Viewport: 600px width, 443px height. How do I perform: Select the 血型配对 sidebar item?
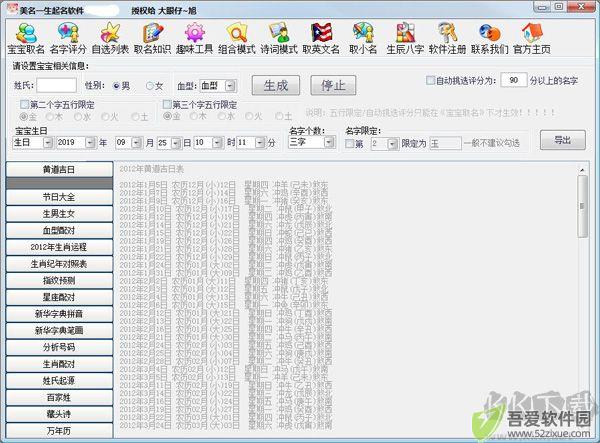[59, 231]
